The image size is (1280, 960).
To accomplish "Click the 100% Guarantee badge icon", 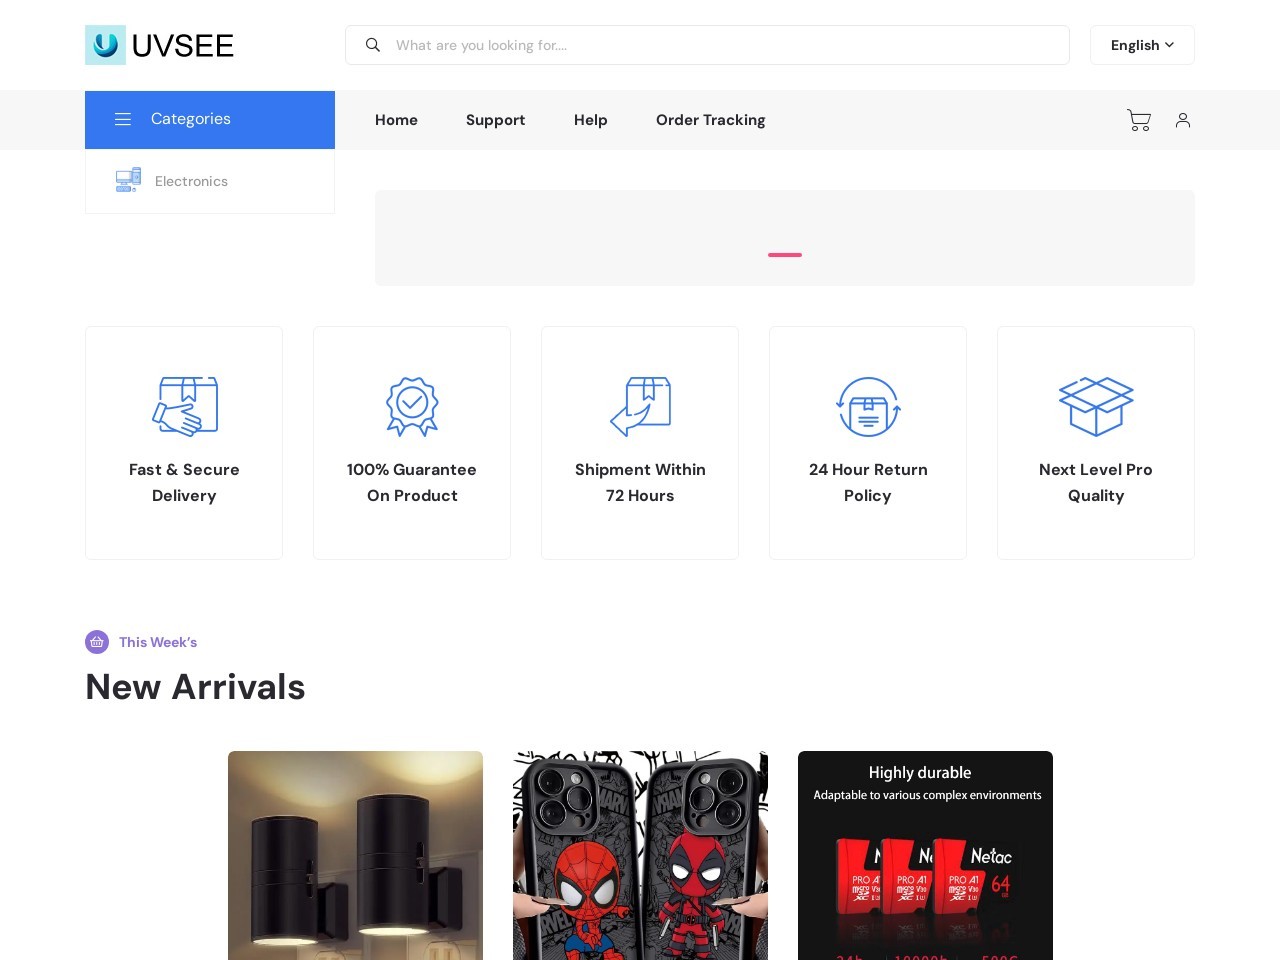I will pyautogui.click(x=412, y=406).
